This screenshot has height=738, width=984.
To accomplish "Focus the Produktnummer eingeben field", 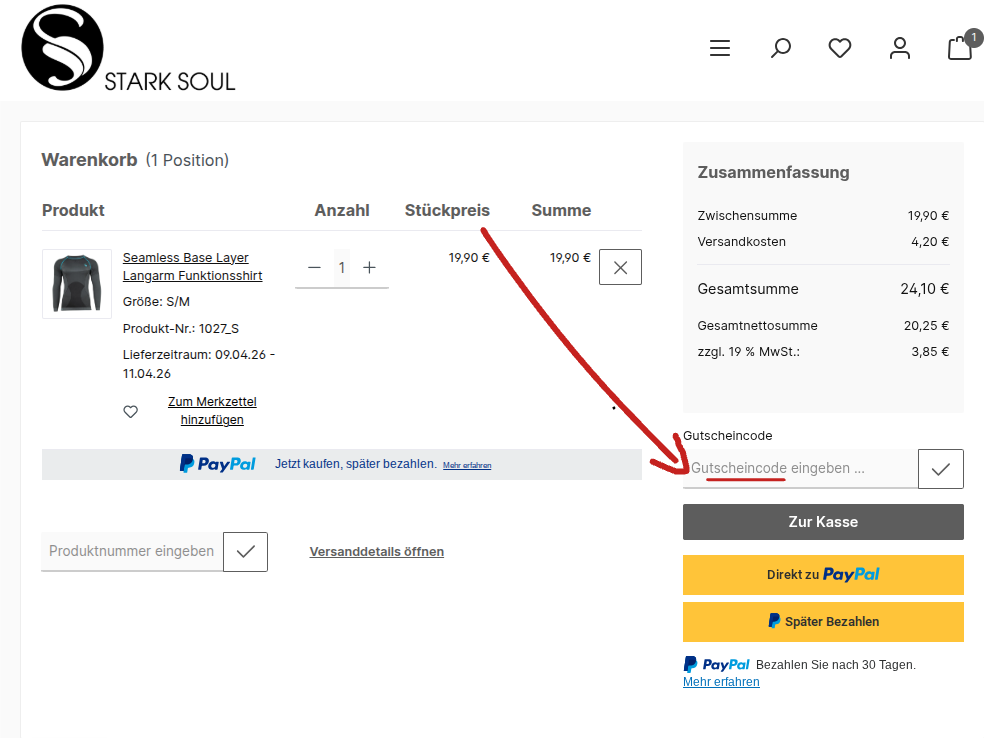I will (x=131, y=552).
